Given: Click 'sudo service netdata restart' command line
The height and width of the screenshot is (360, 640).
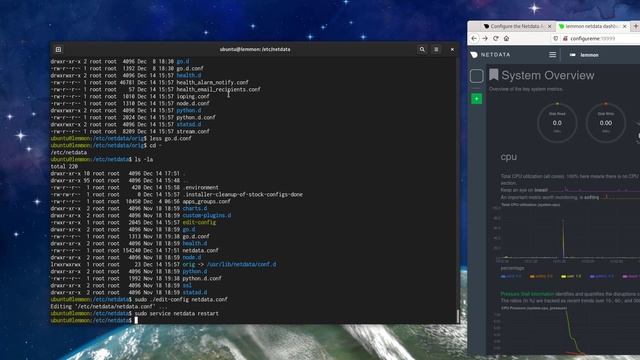Looking at the screenshot, I should click(177, 313).
